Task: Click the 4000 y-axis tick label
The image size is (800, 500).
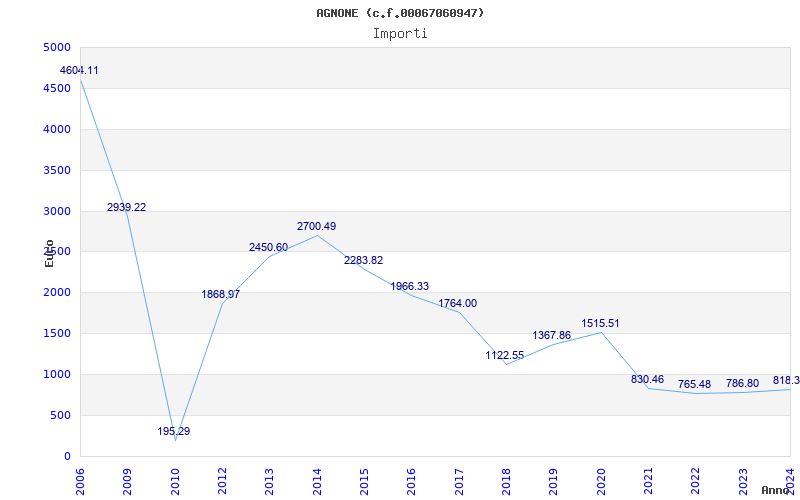Action: (x=57, y=130)
